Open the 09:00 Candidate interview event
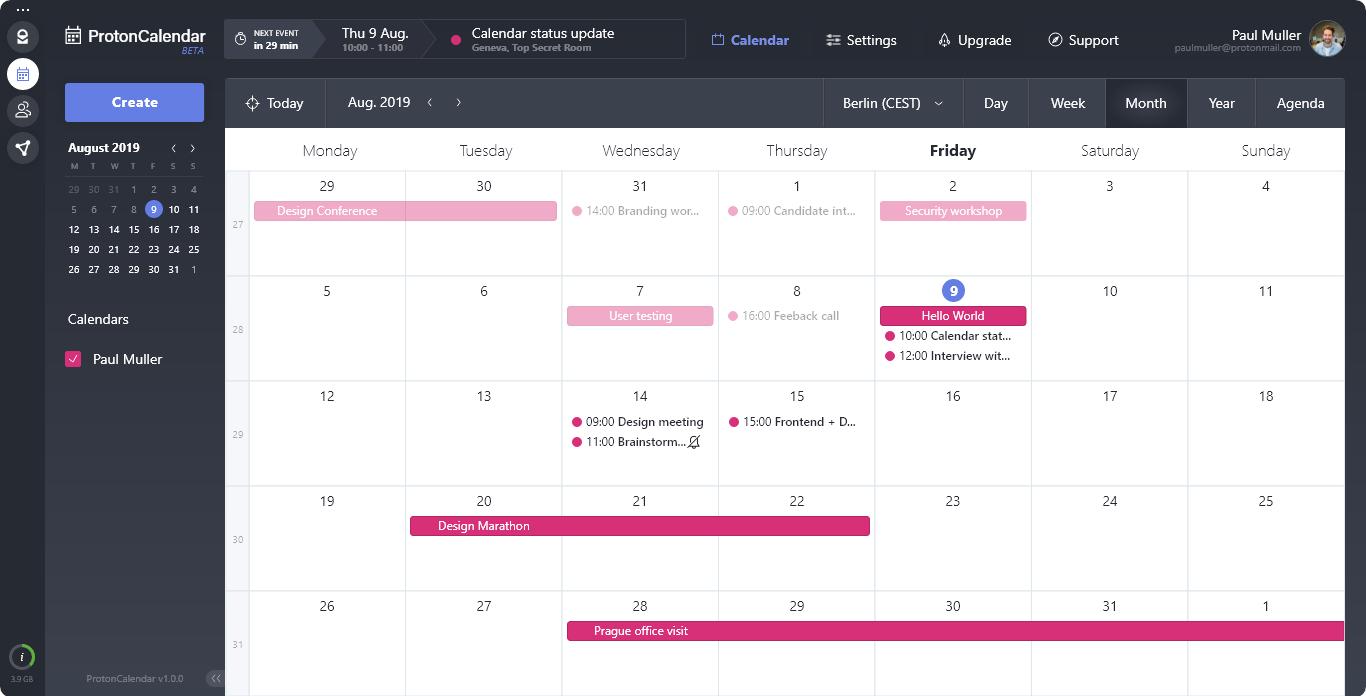Viewport: 1366px width, 696px height. [792, 211]
